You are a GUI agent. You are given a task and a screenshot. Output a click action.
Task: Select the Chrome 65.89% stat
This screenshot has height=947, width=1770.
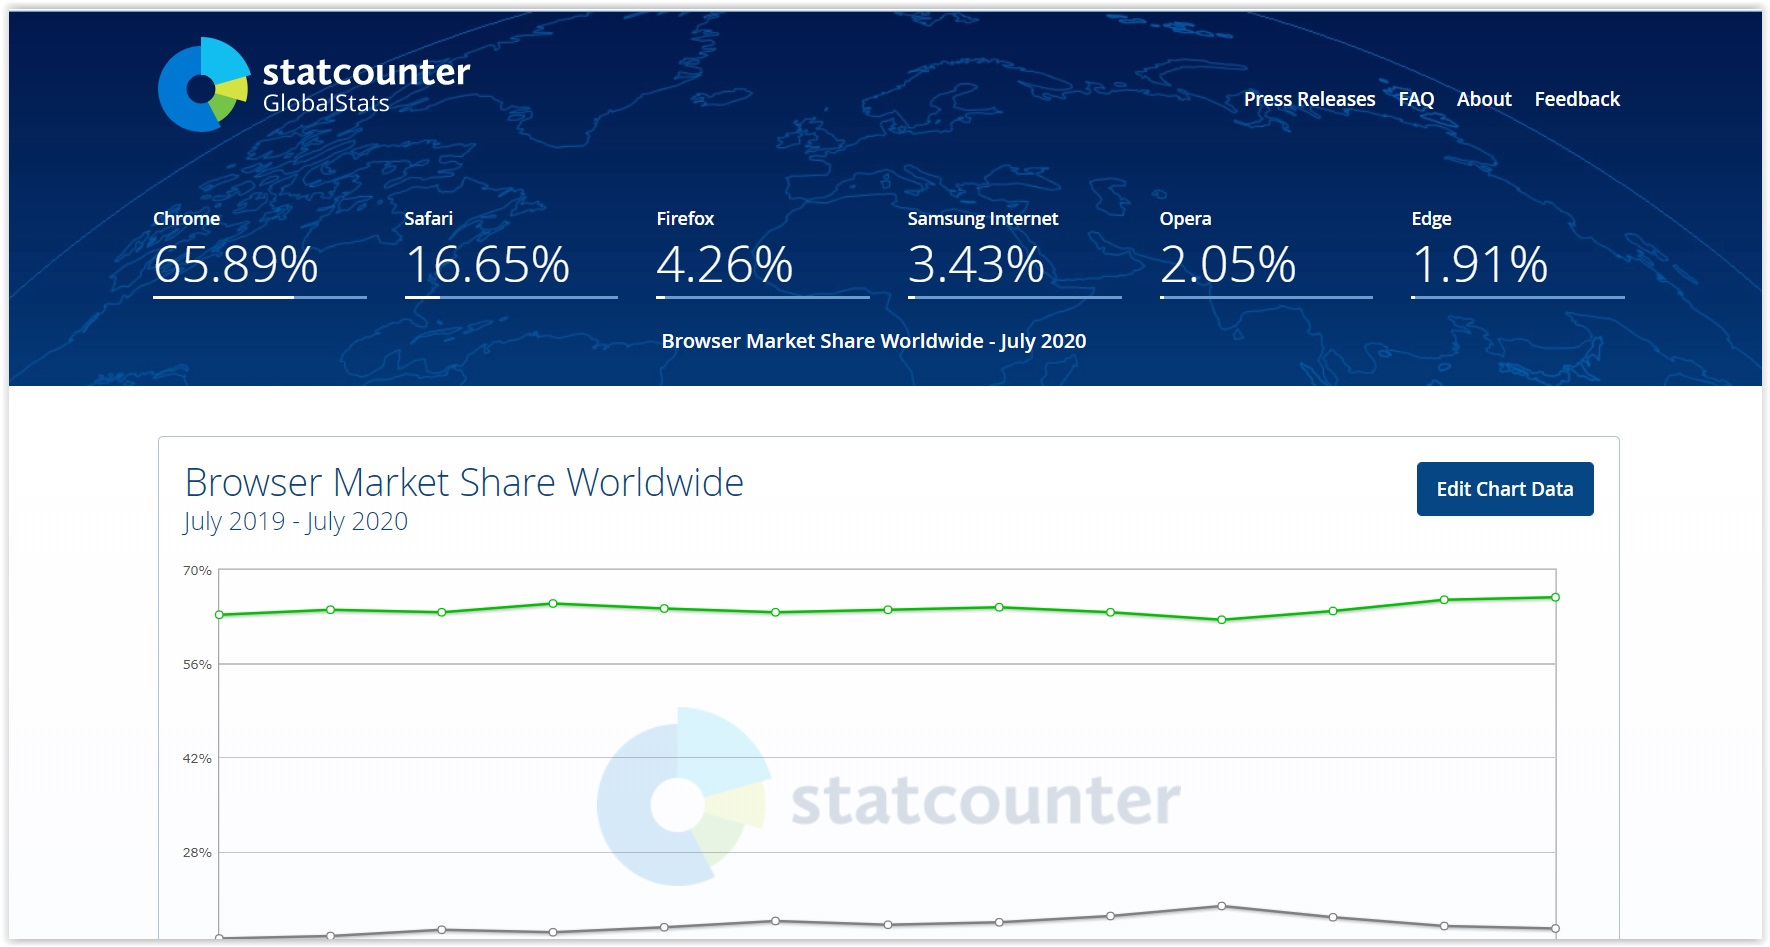click(259, 252)
